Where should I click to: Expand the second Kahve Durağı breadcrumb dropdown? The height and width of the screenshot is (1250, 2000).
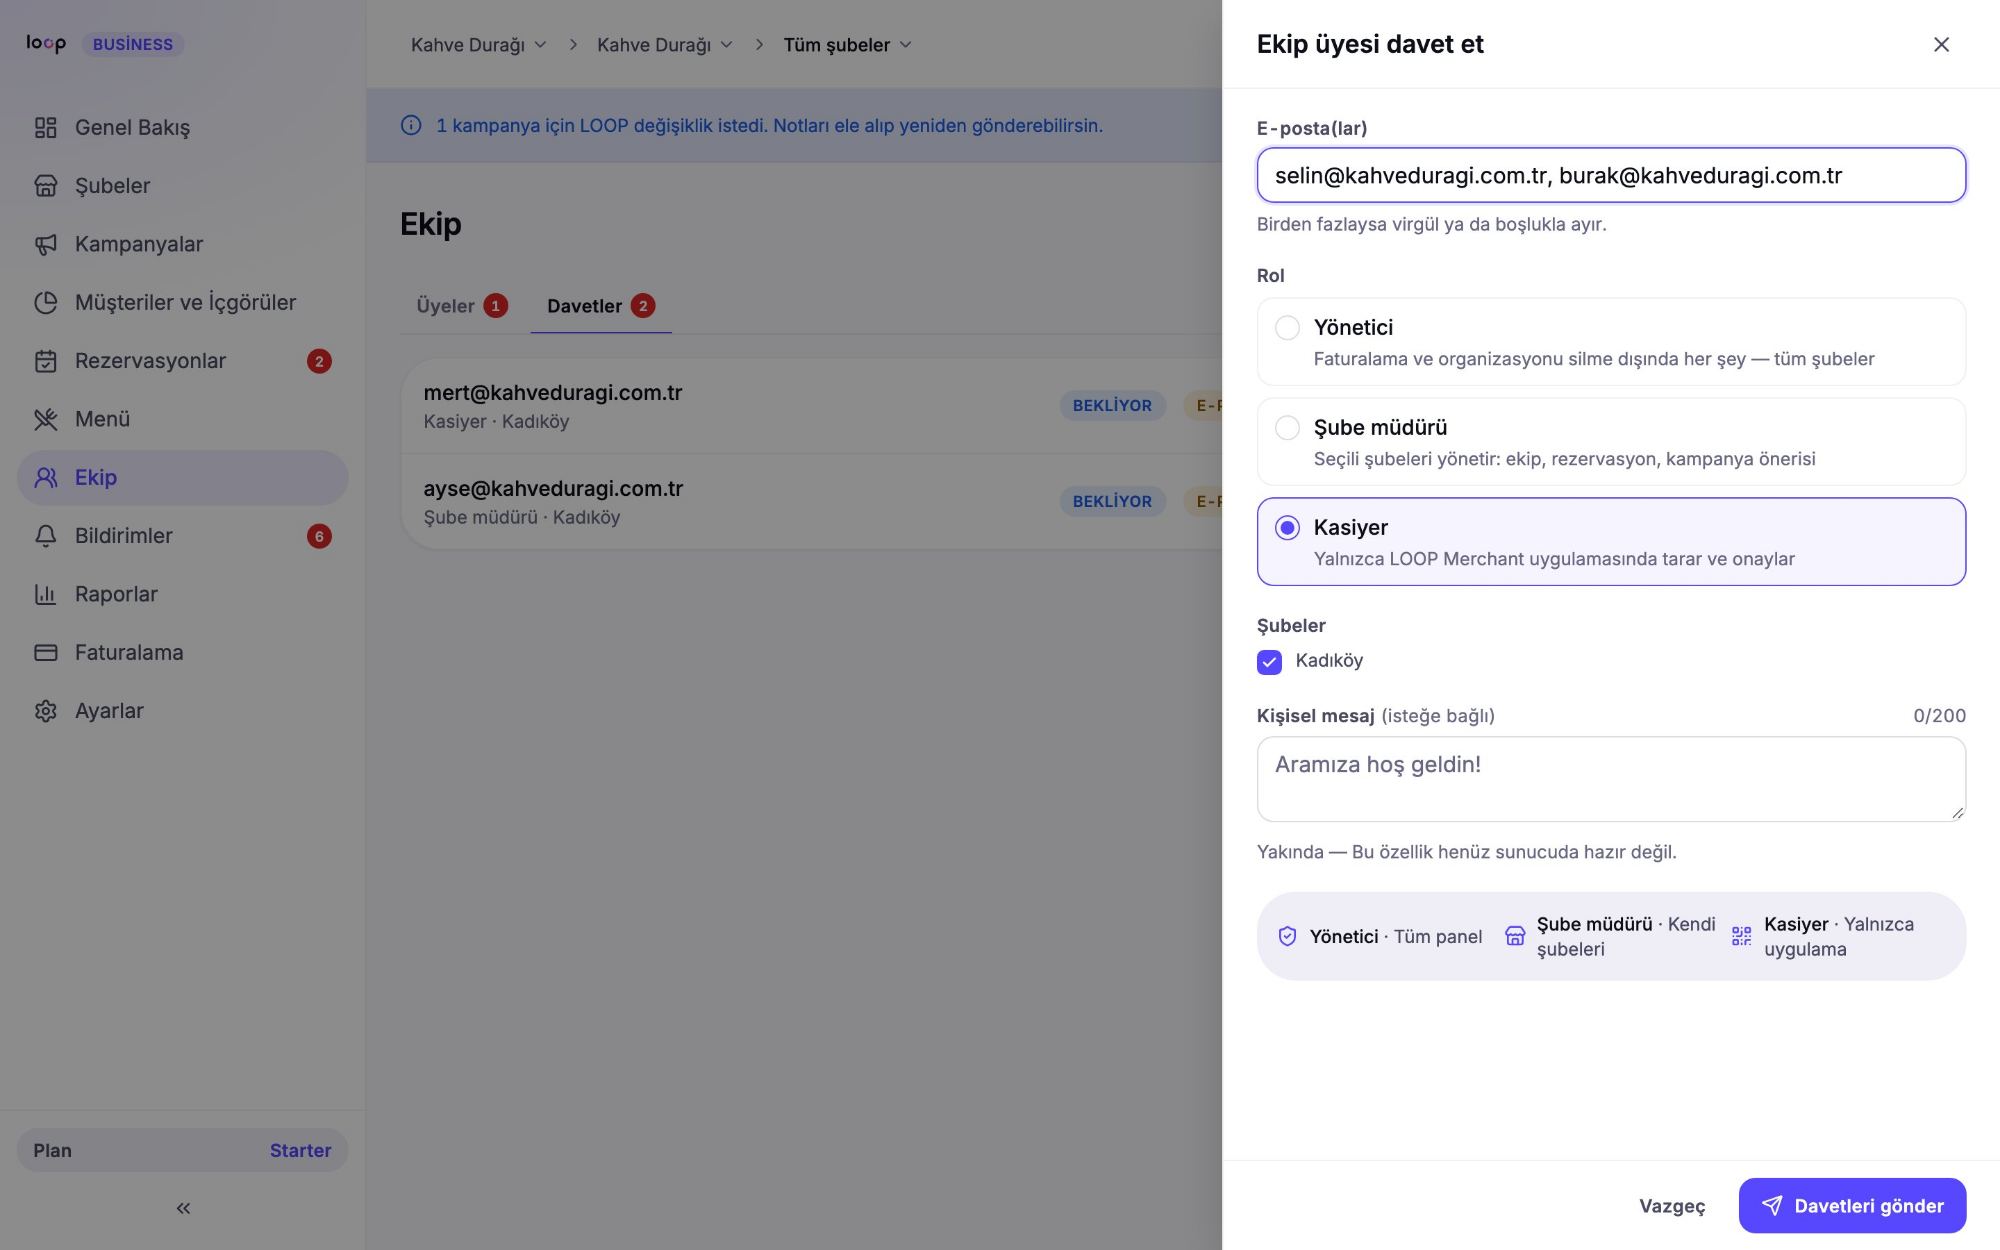(665, 45)
